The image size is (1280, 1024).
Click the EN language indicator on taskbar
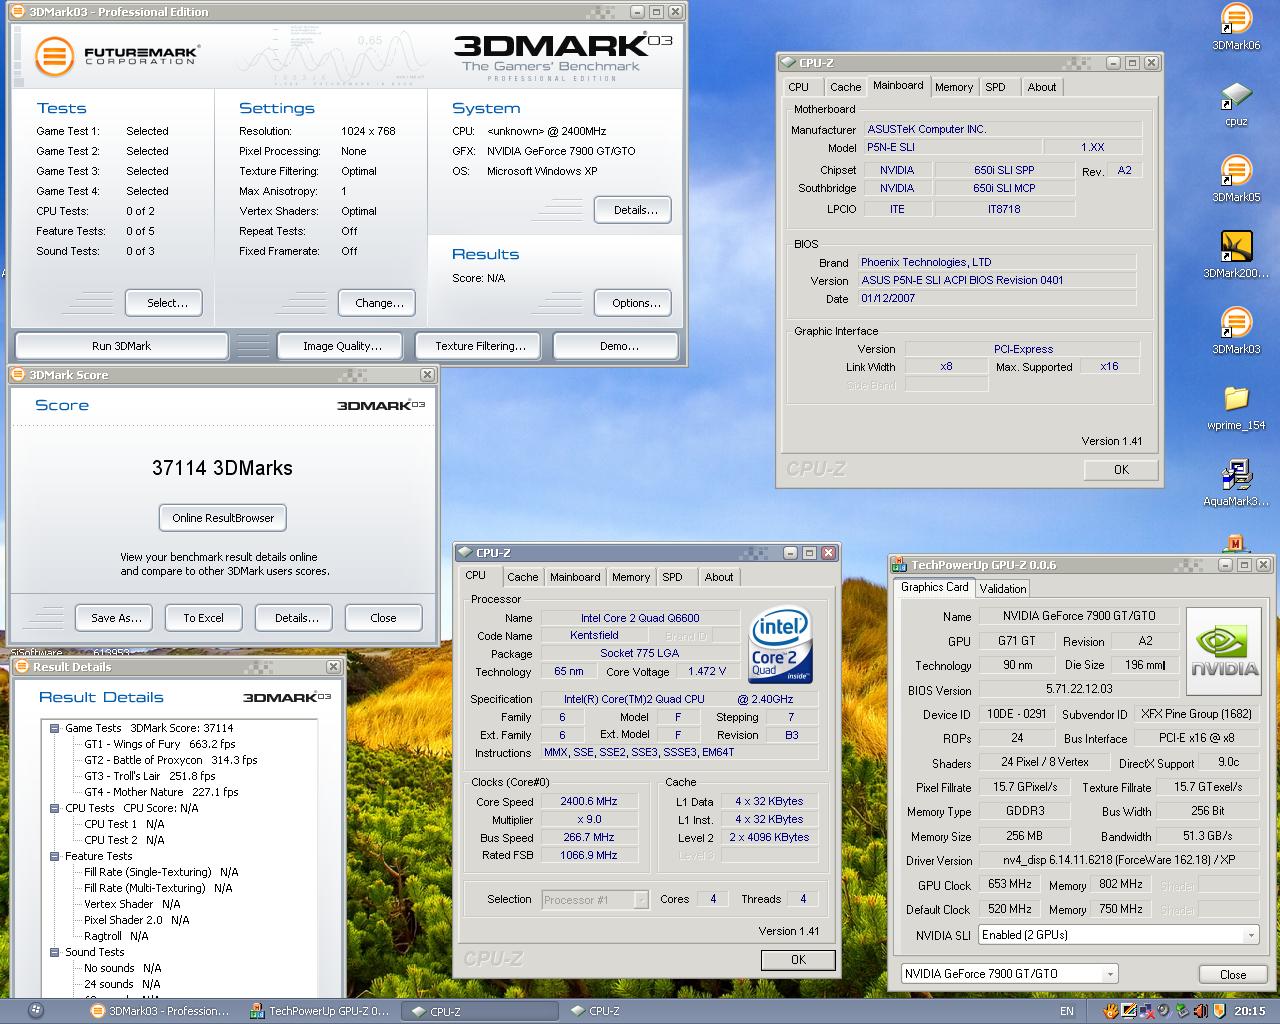(x=1067, y=1011)
